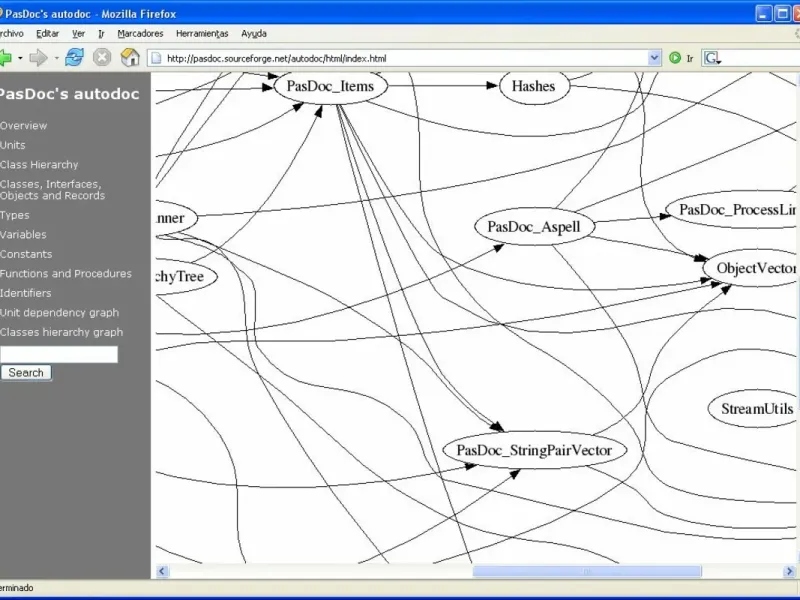Open the Herramientas menu
This screenshot has width=800, height=600.
coord(202,34)
